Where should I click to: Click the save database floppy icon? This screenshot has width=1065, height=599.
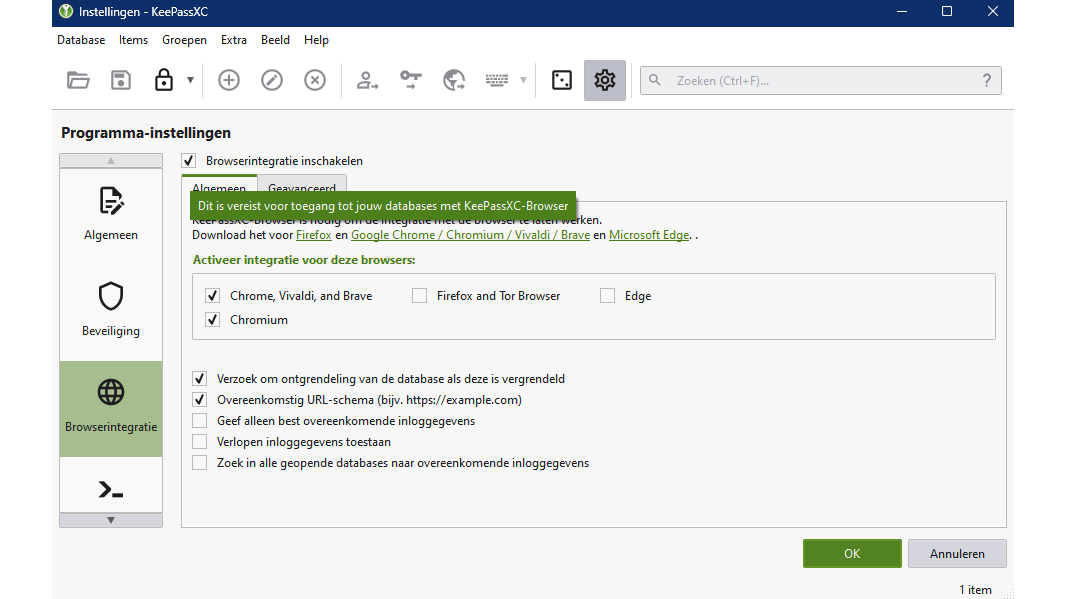click(x=121, y=80)
